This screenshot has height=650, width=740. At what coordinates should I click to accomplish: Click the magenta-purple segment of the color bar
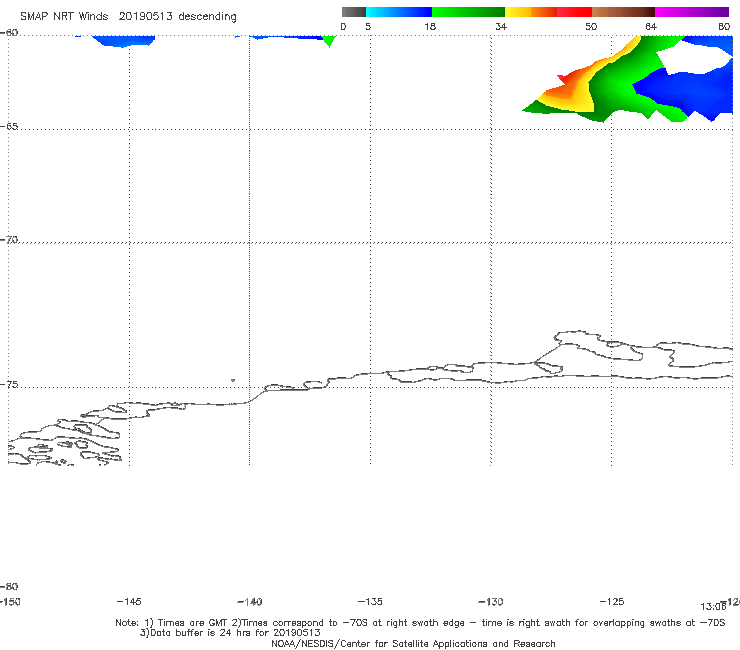[692, 12]
